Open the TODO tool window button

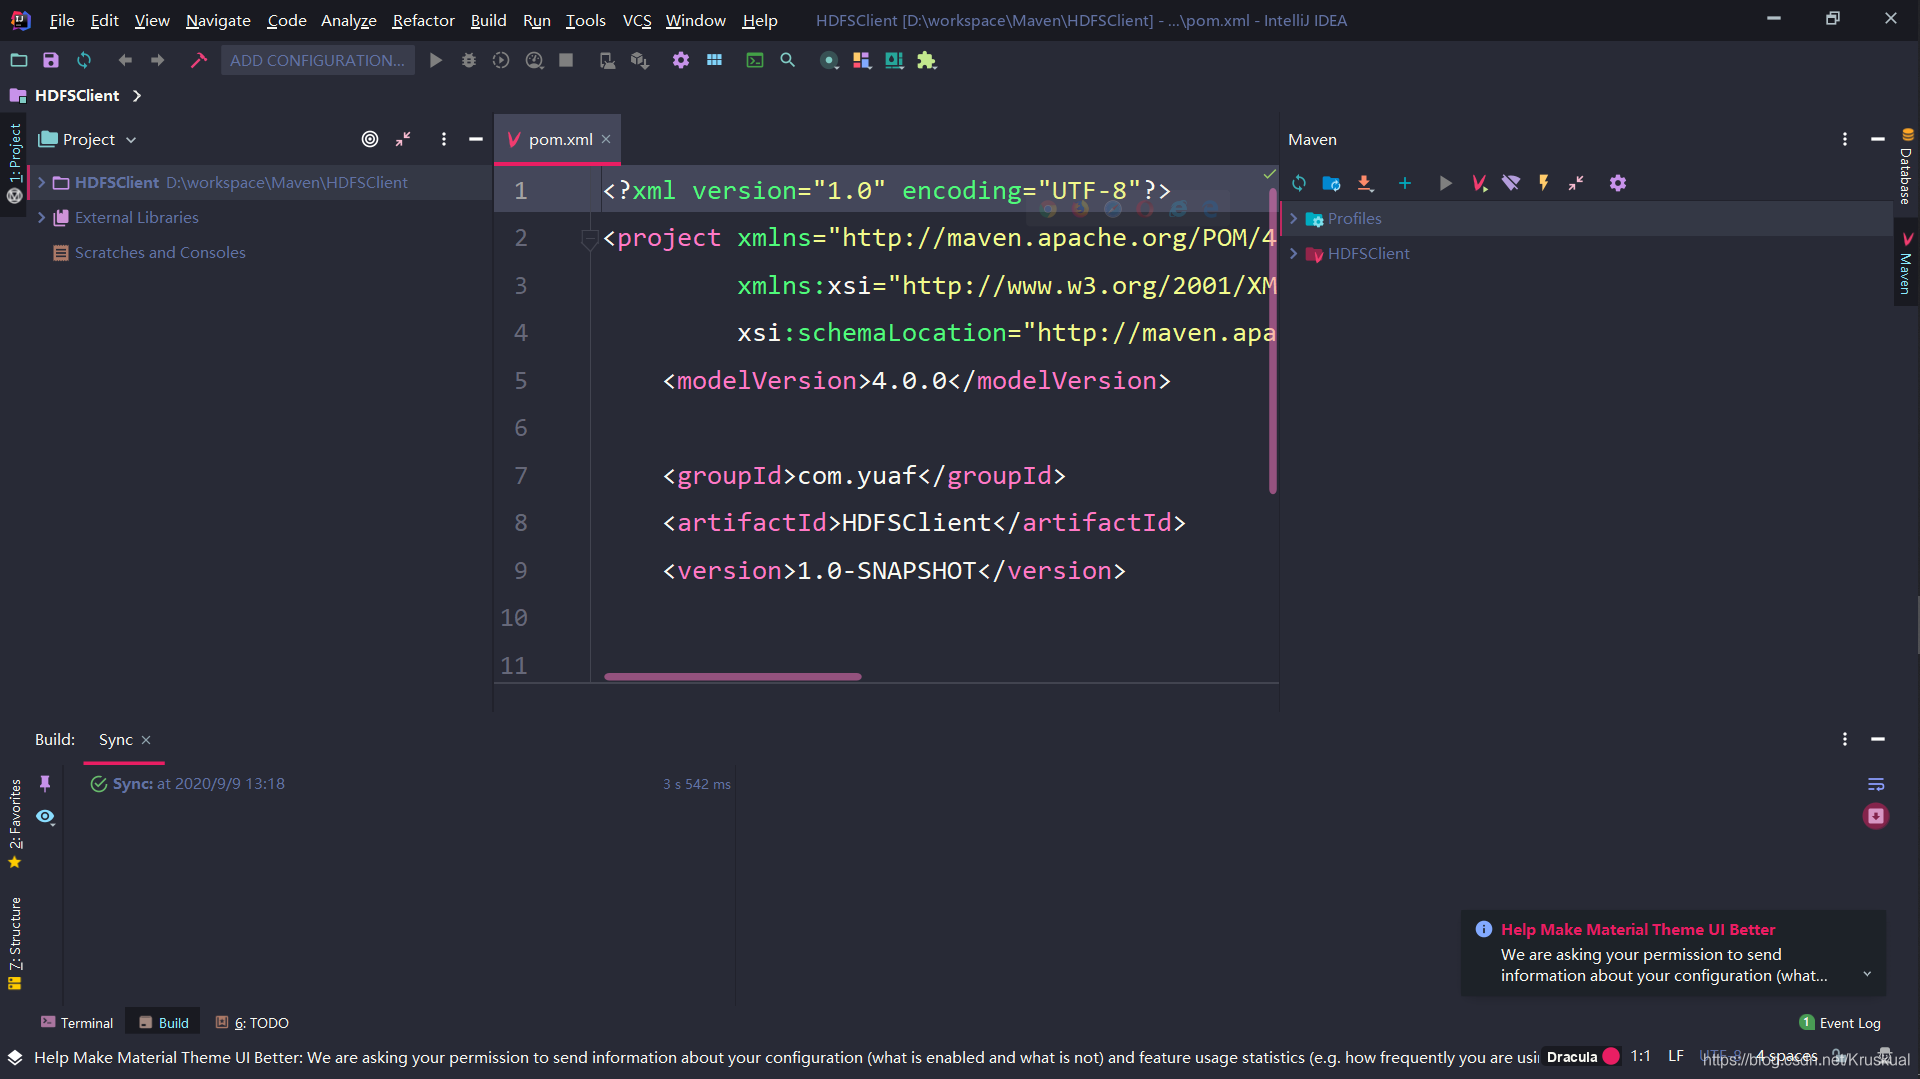[252, 1022]
